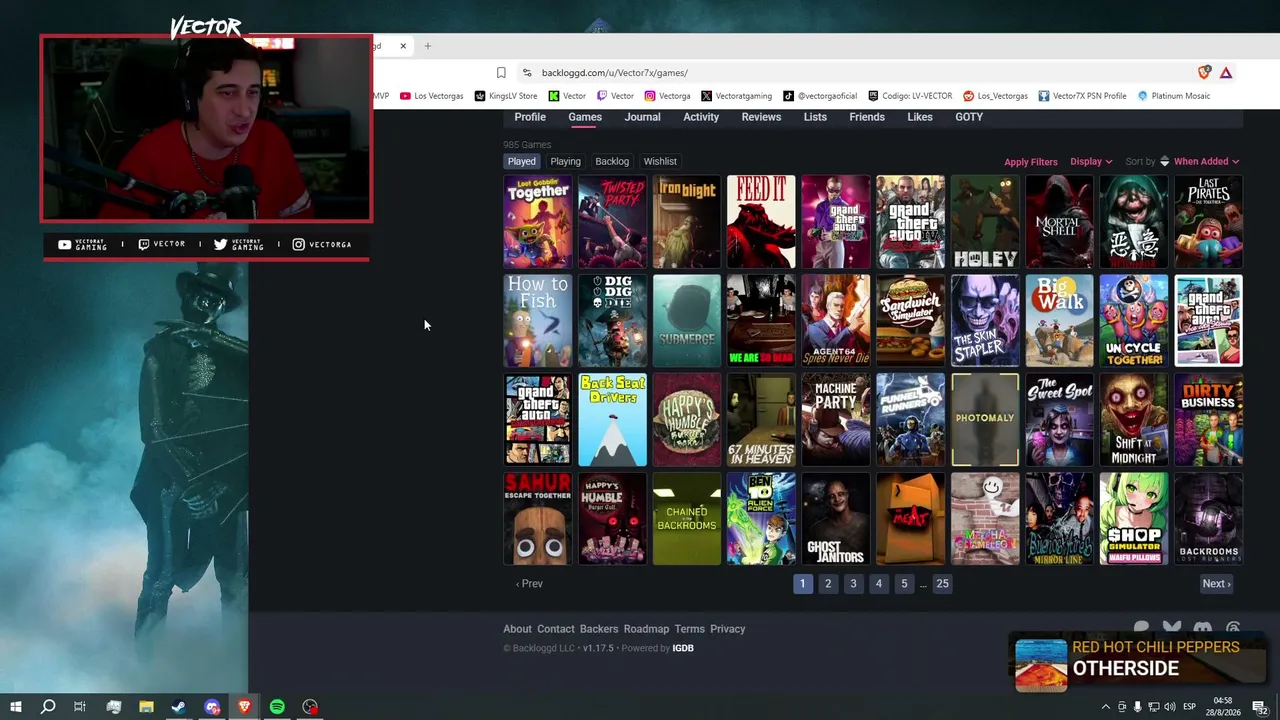The width and height of the screenshot is (1280, 720).
Task: Go to page 2 of games
Action: [x=828, y=584]
